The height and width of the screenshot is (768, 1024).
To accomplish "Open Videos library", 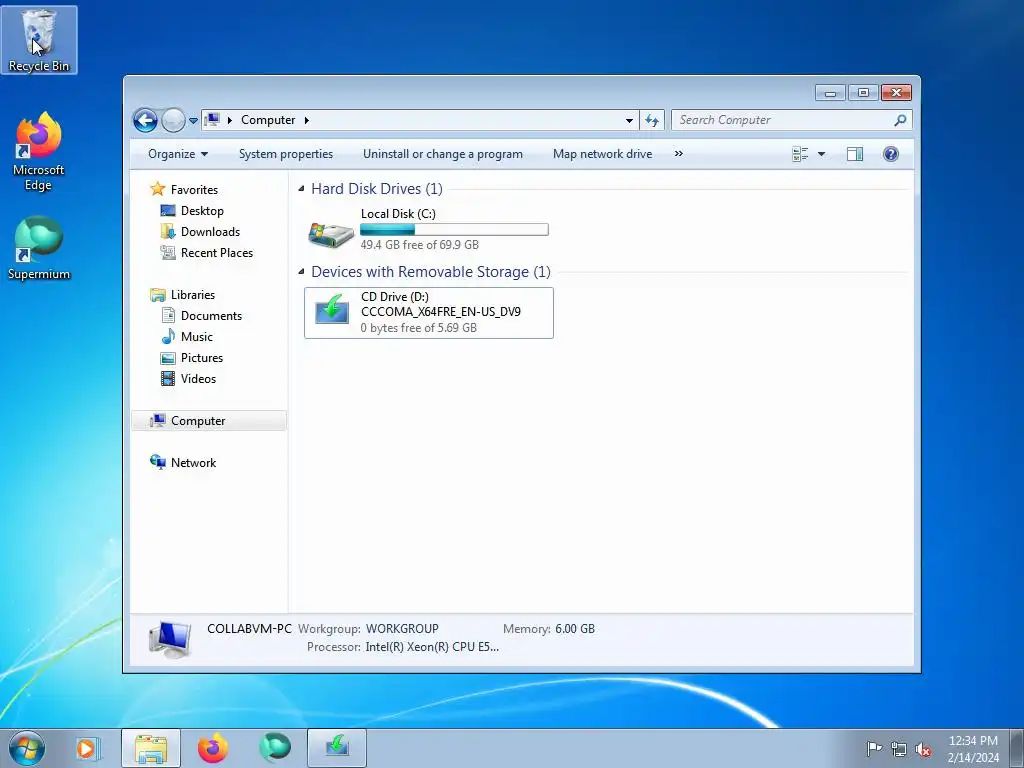I will click(x=198, y=379).
